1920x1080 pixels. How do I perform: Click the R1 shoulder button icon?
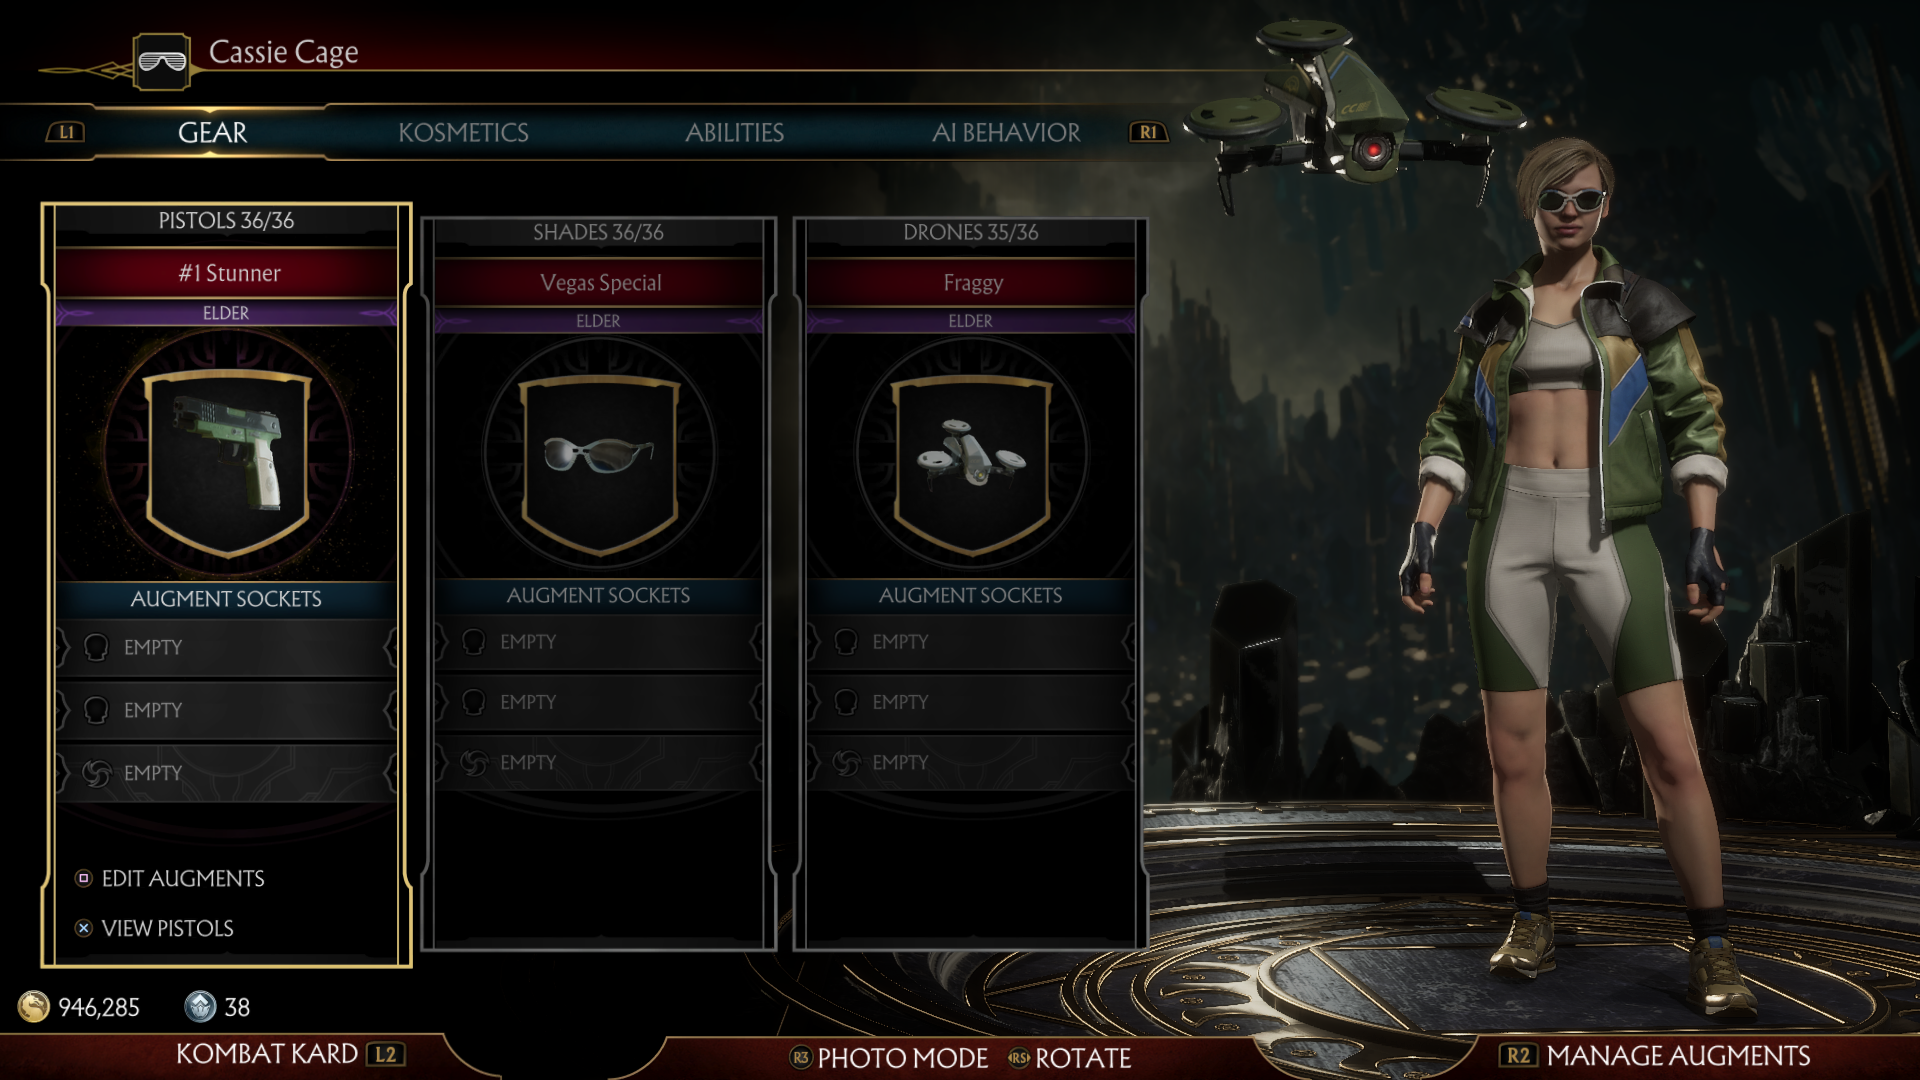[1148, 132]
